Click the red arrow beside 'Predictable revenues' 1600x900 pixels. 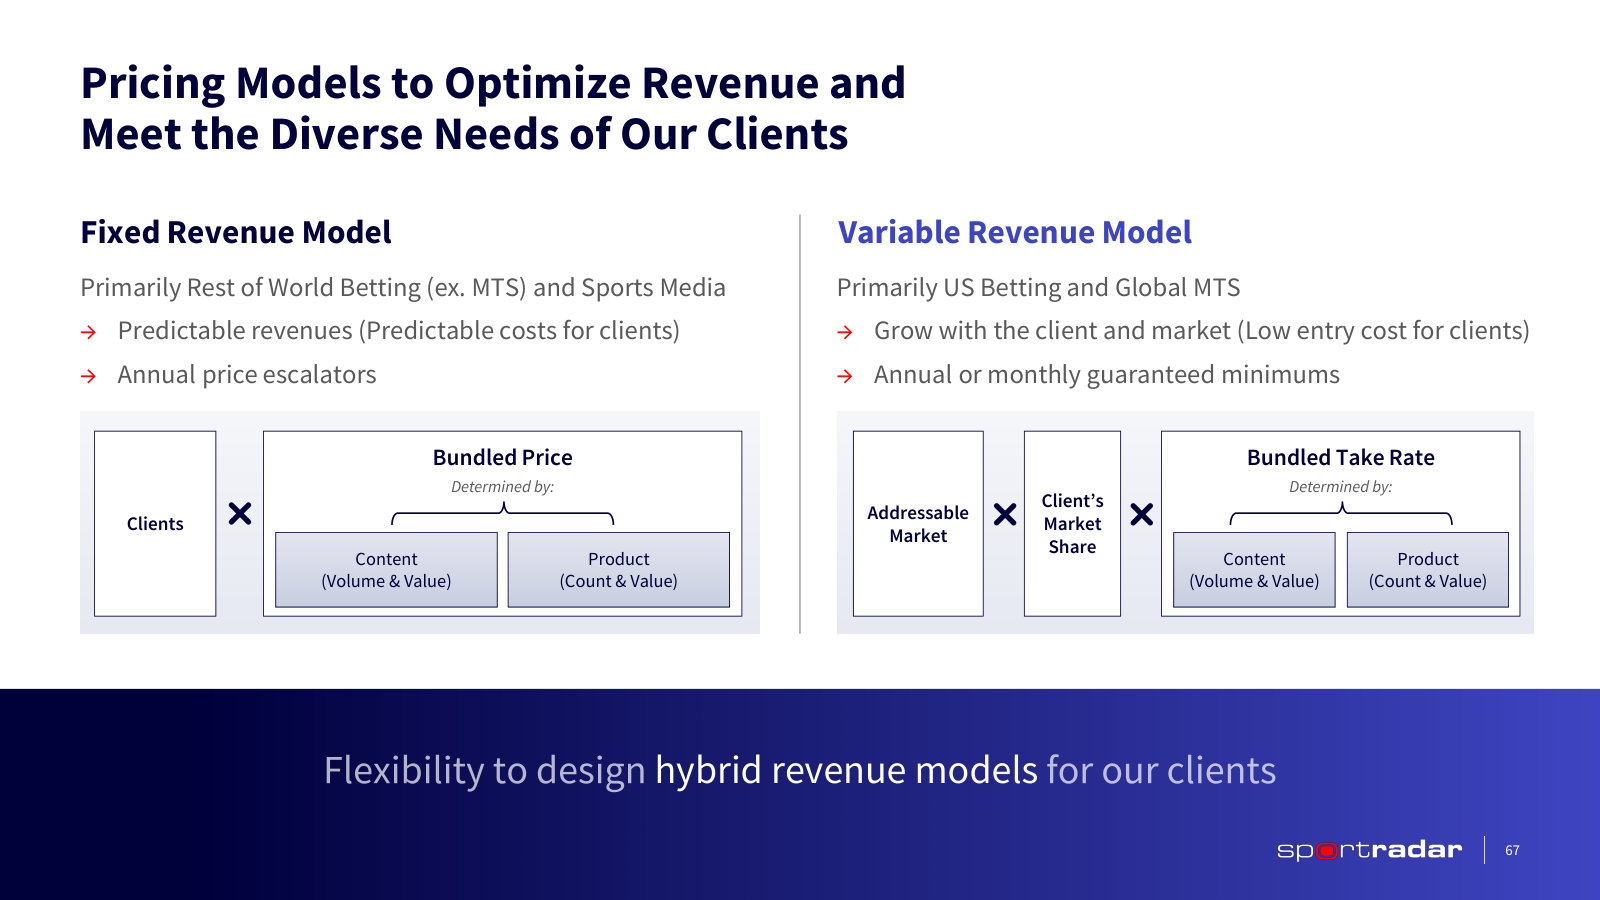(x=89, y=332)
